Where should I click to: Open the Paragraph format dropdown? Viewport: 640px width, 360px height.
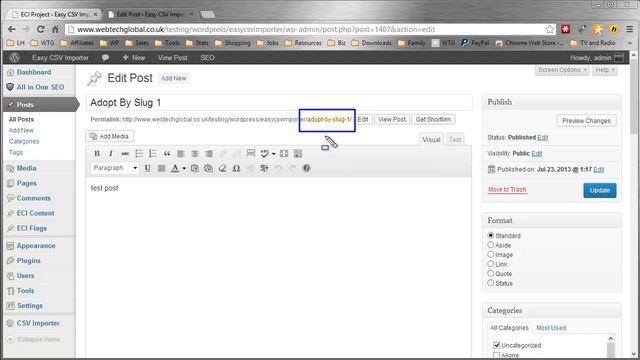coord(115,168)
